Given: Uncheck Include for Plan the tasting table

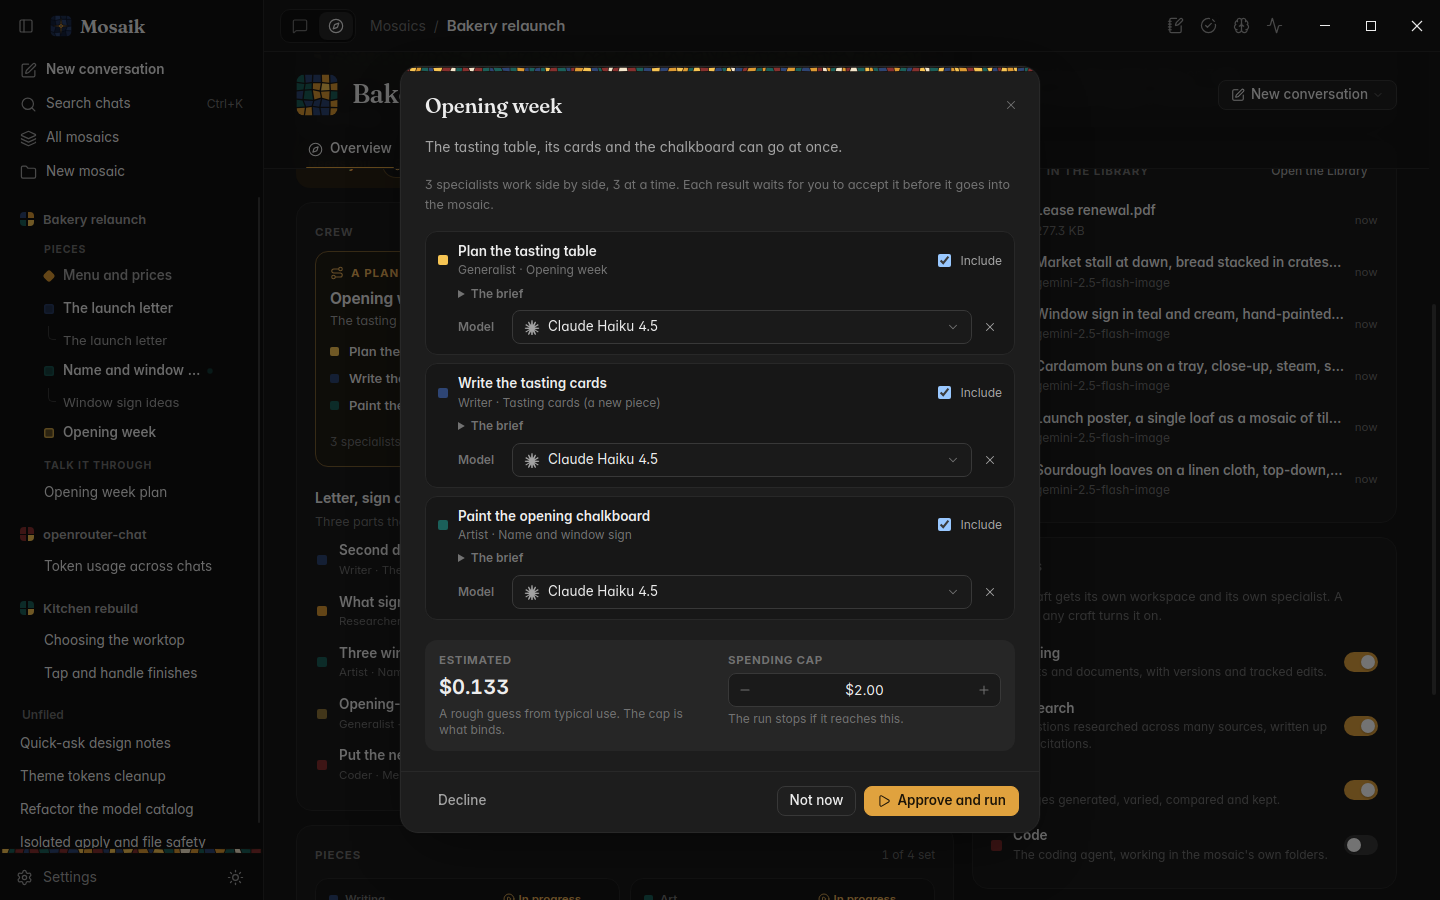Looking at the screenshot, I should [x=944, y=260].
